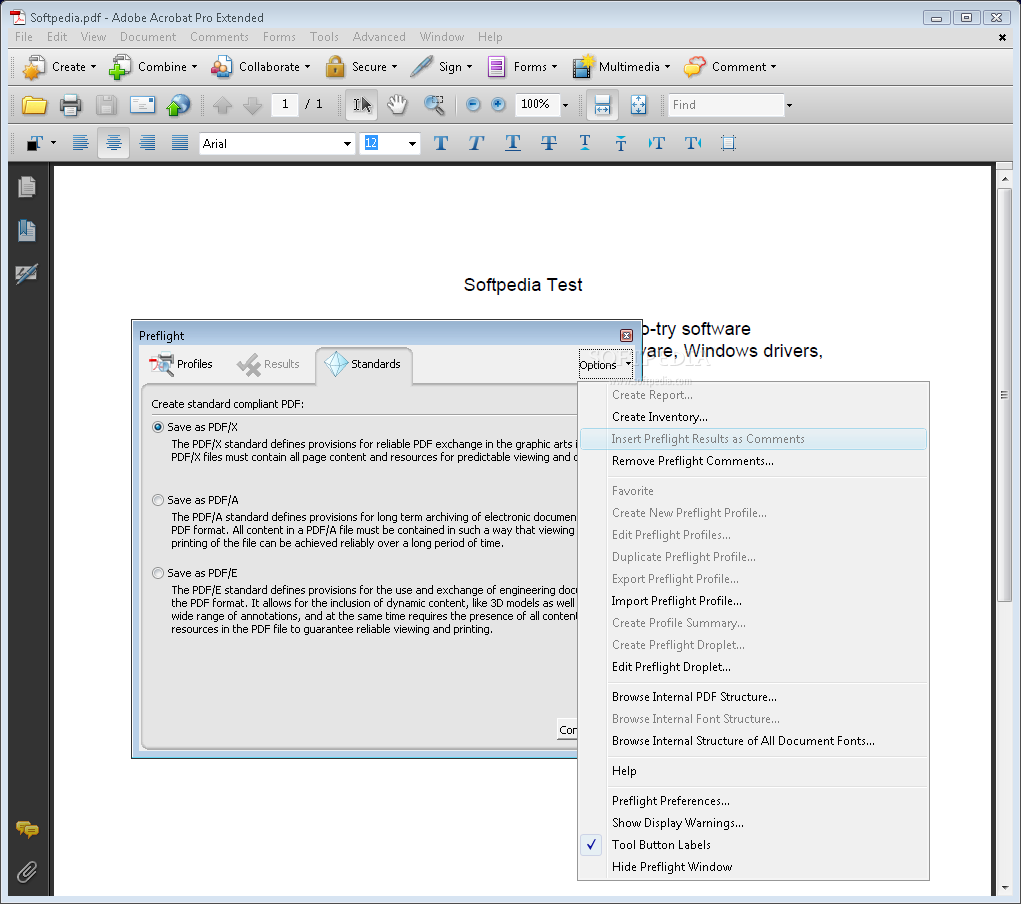
Task: Select Save as PDF/E option
Action: [x=158, y=573]
